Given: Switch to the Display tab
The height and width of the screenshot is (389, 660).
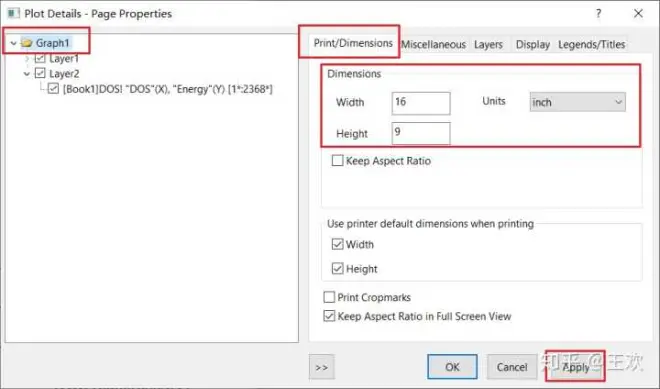Looking at the screenshot, I should (x=533, y=44).
